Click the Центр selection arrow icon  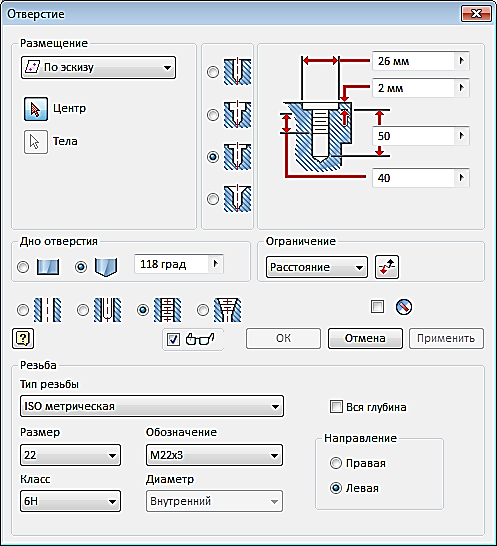(36, 109)
